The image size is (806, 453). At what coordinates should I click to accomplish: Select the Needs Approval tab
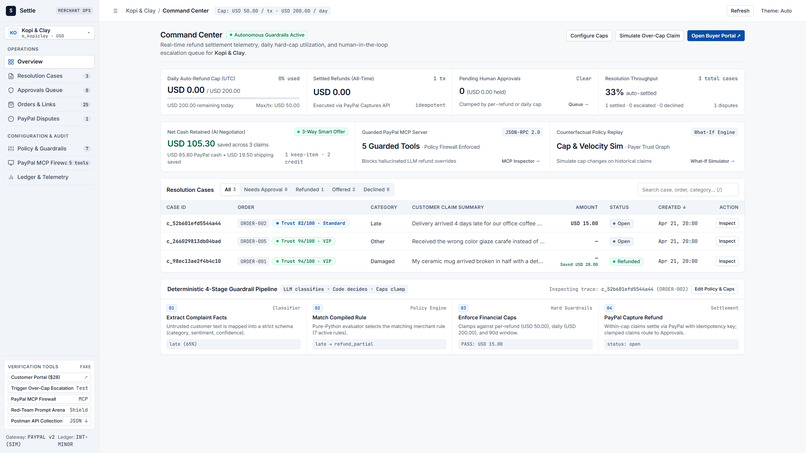coord(265,190)
